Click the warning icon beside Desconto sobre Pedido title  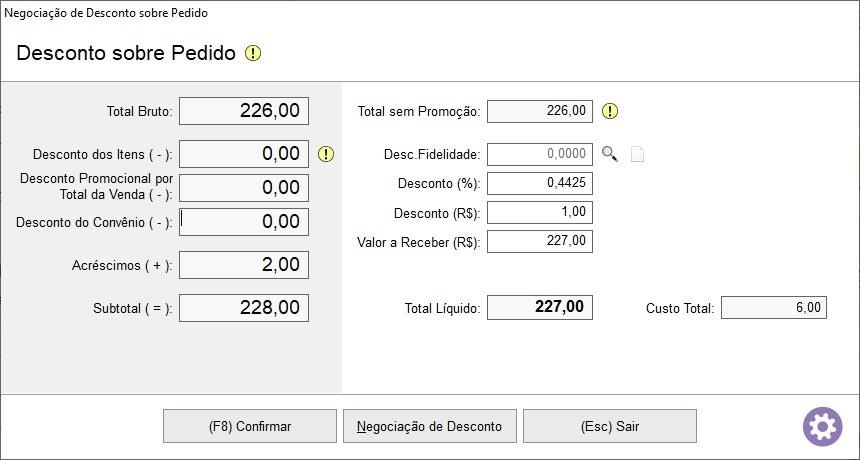click(253, 53)
